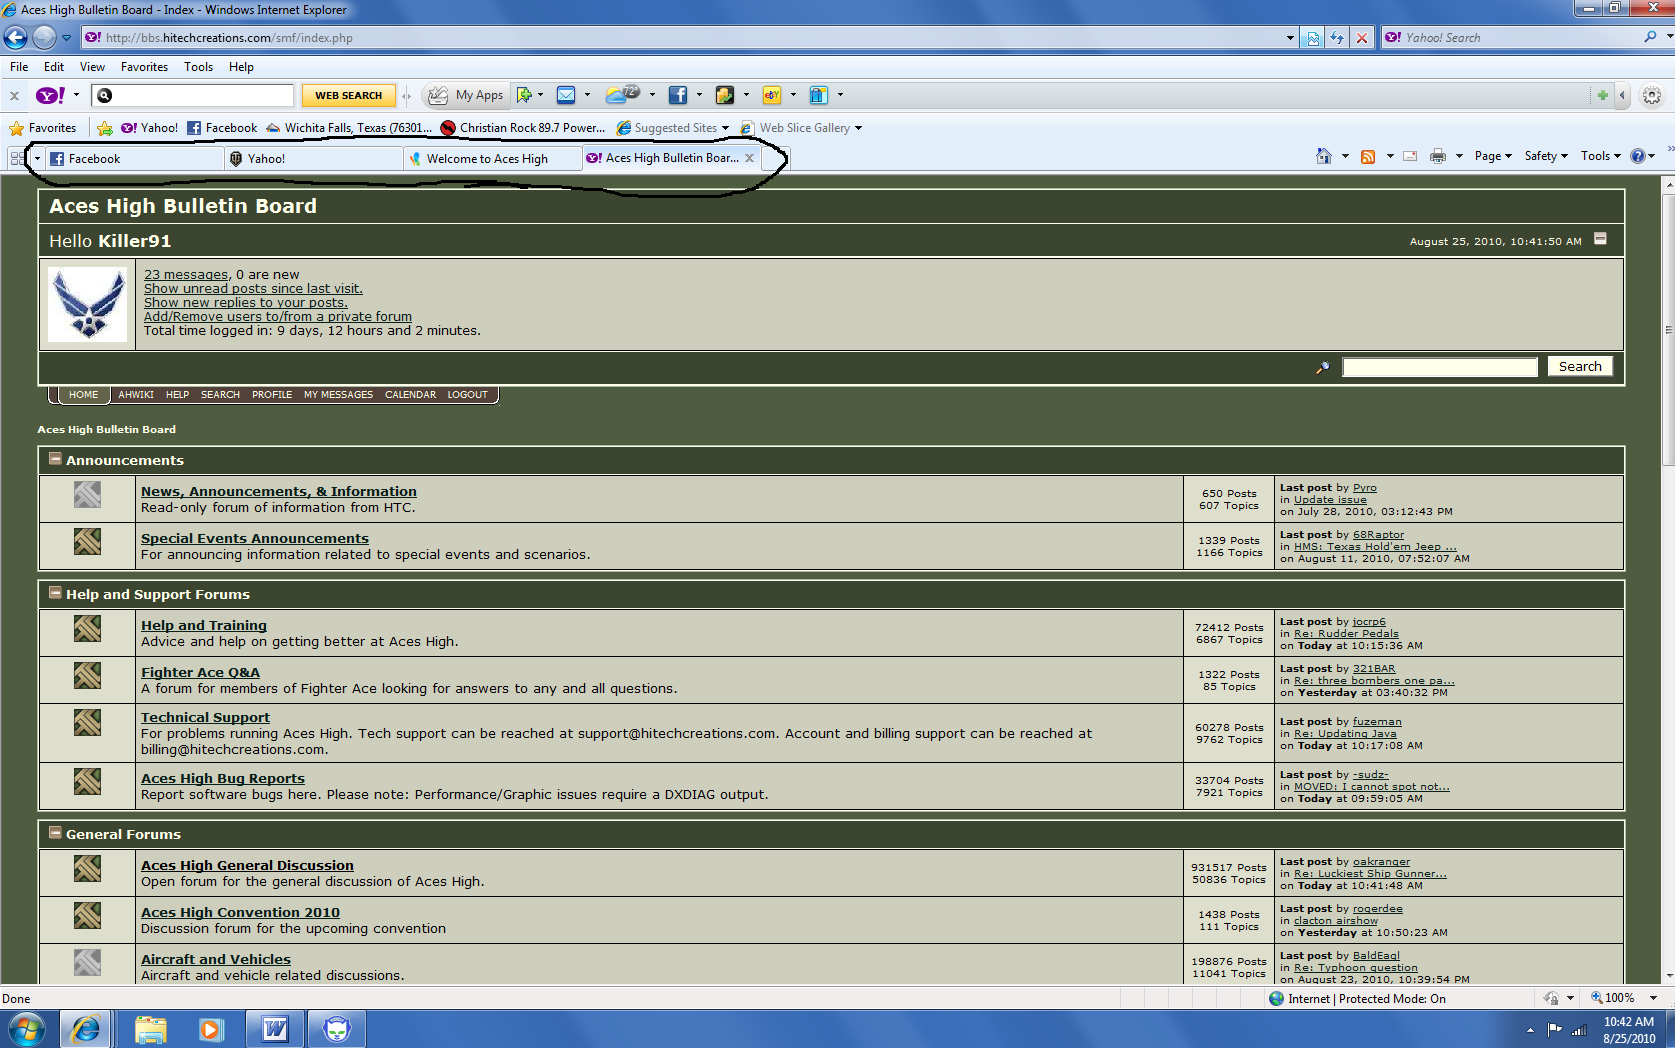Open the Aces High Bug Reports board
Screen dimensions: 1675x1048
[x=223, y=778]
